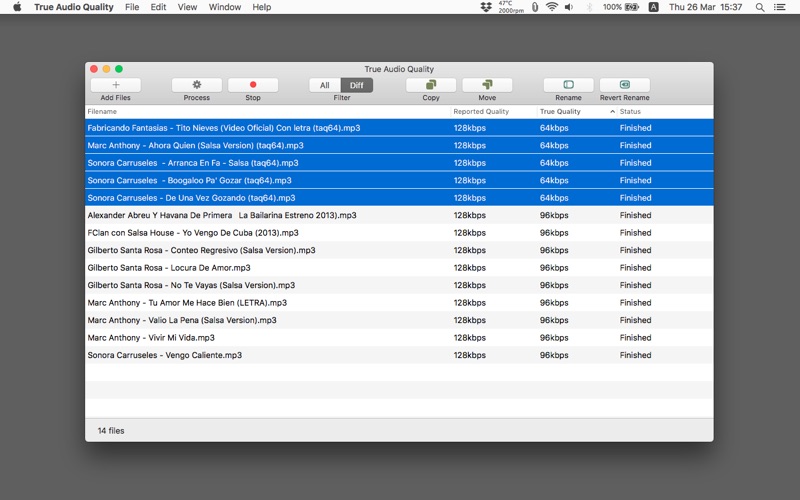800x500 pixels.
Task: Open the Window menu
Action: [224, 7]
